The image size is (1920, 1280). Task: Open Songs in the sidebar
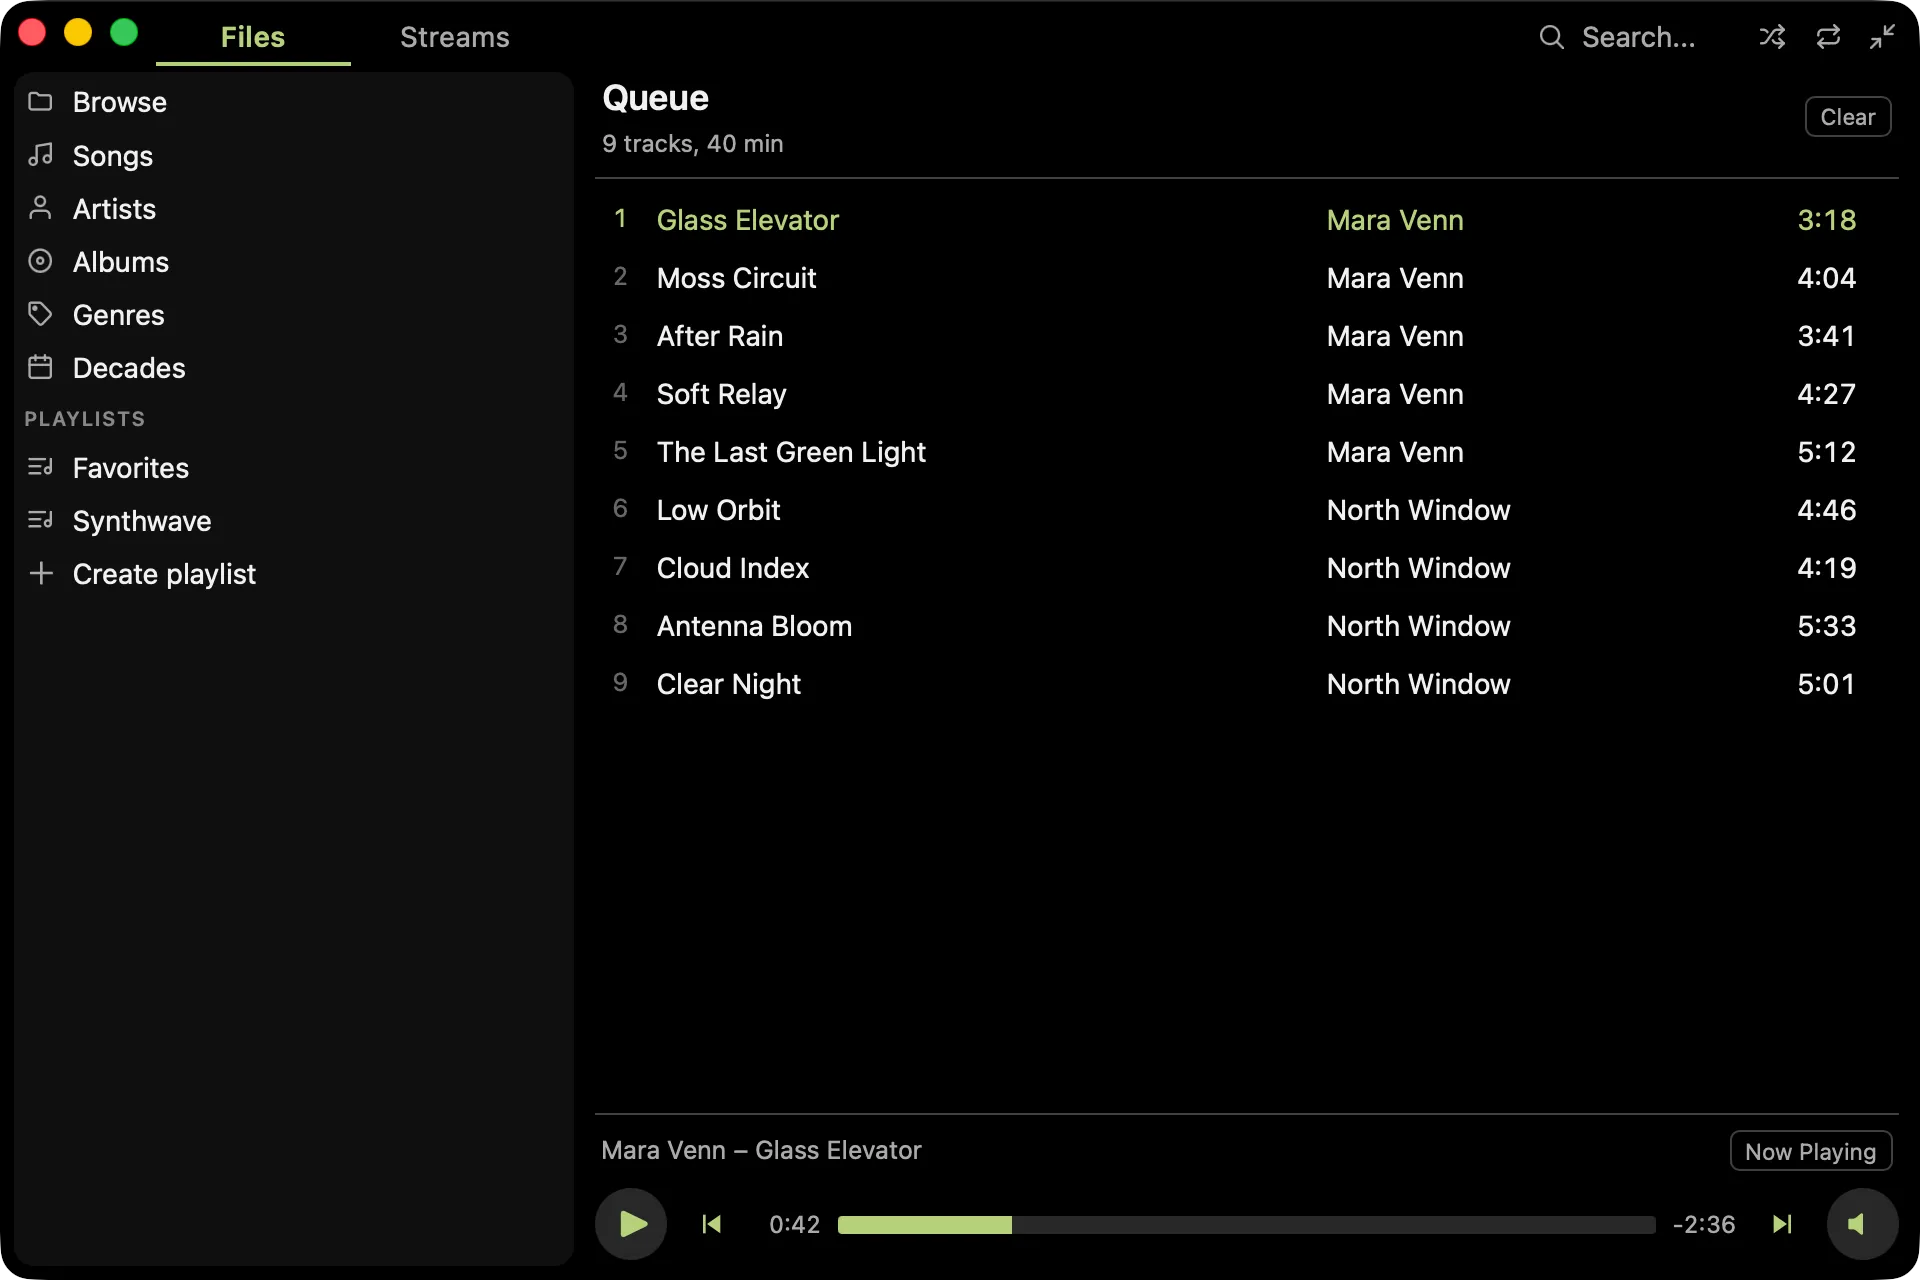(293, 155)
